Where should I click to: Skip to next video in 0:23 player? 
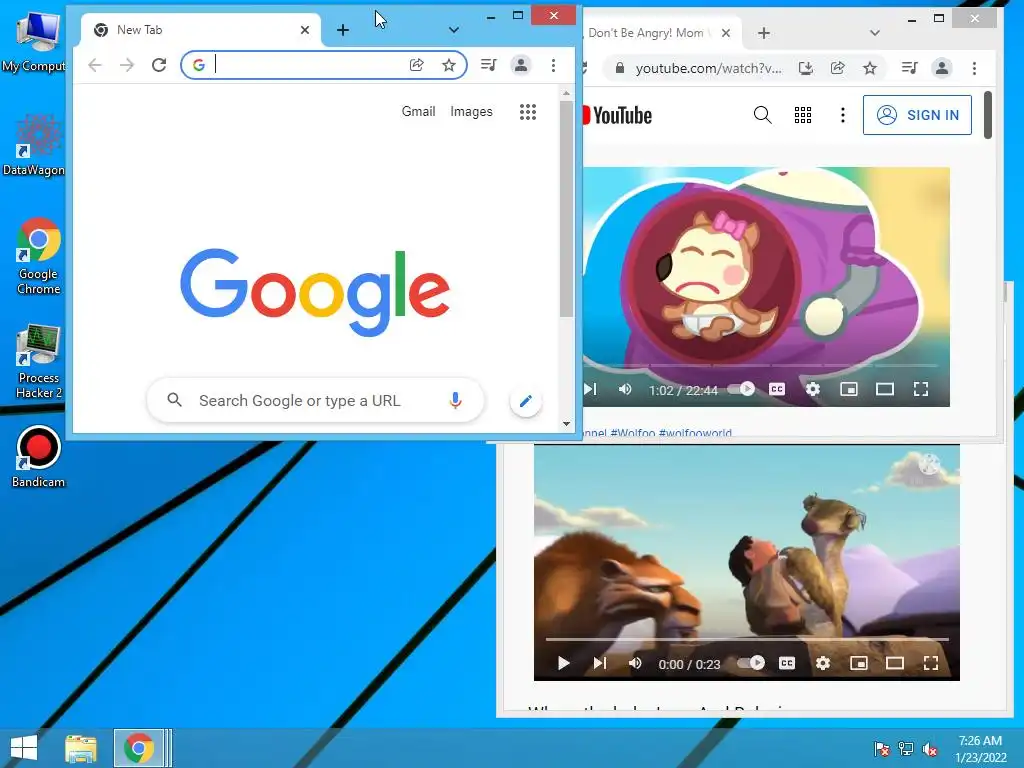(600, 664)
